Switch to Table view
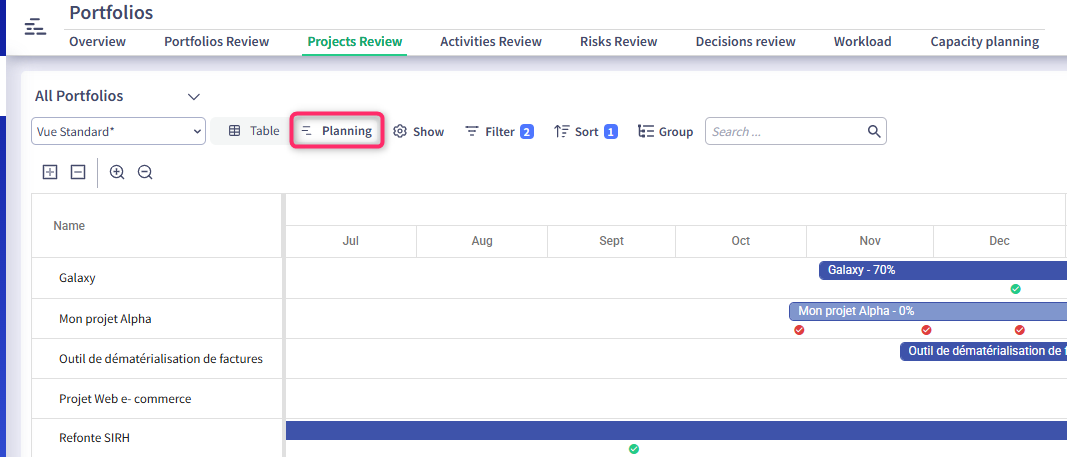Viewport: 1067px width, 457px height. tap(254, 131)
